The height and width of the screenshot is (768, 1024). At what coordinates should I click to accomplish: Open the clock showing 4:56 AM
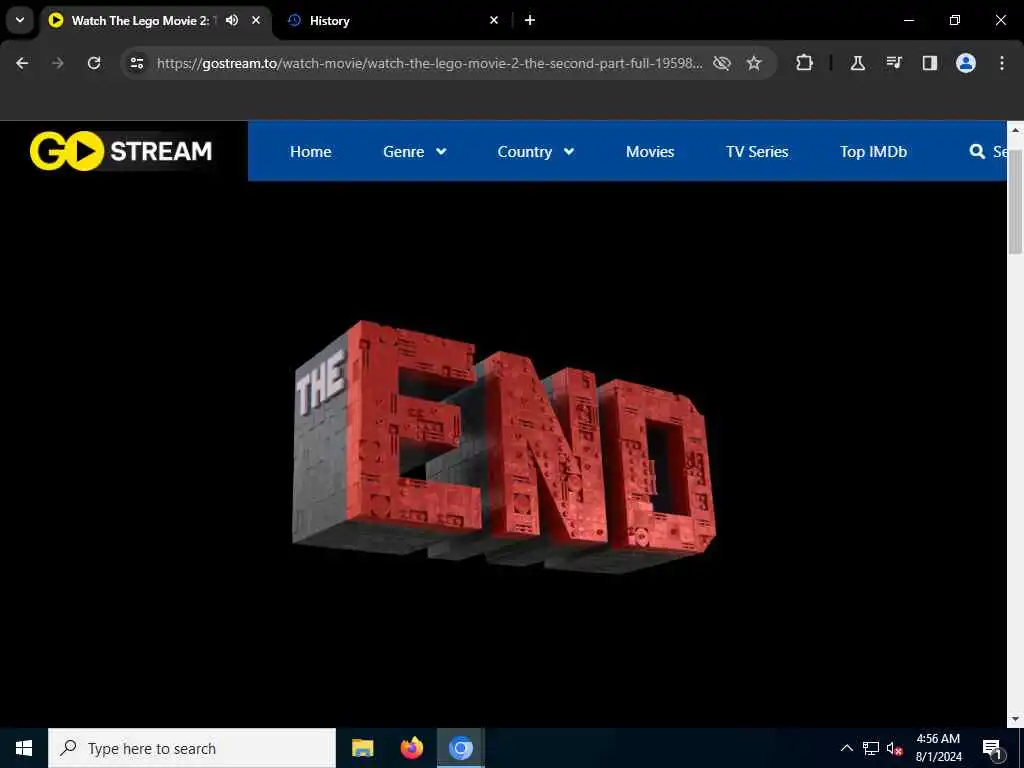coord(938,748)
